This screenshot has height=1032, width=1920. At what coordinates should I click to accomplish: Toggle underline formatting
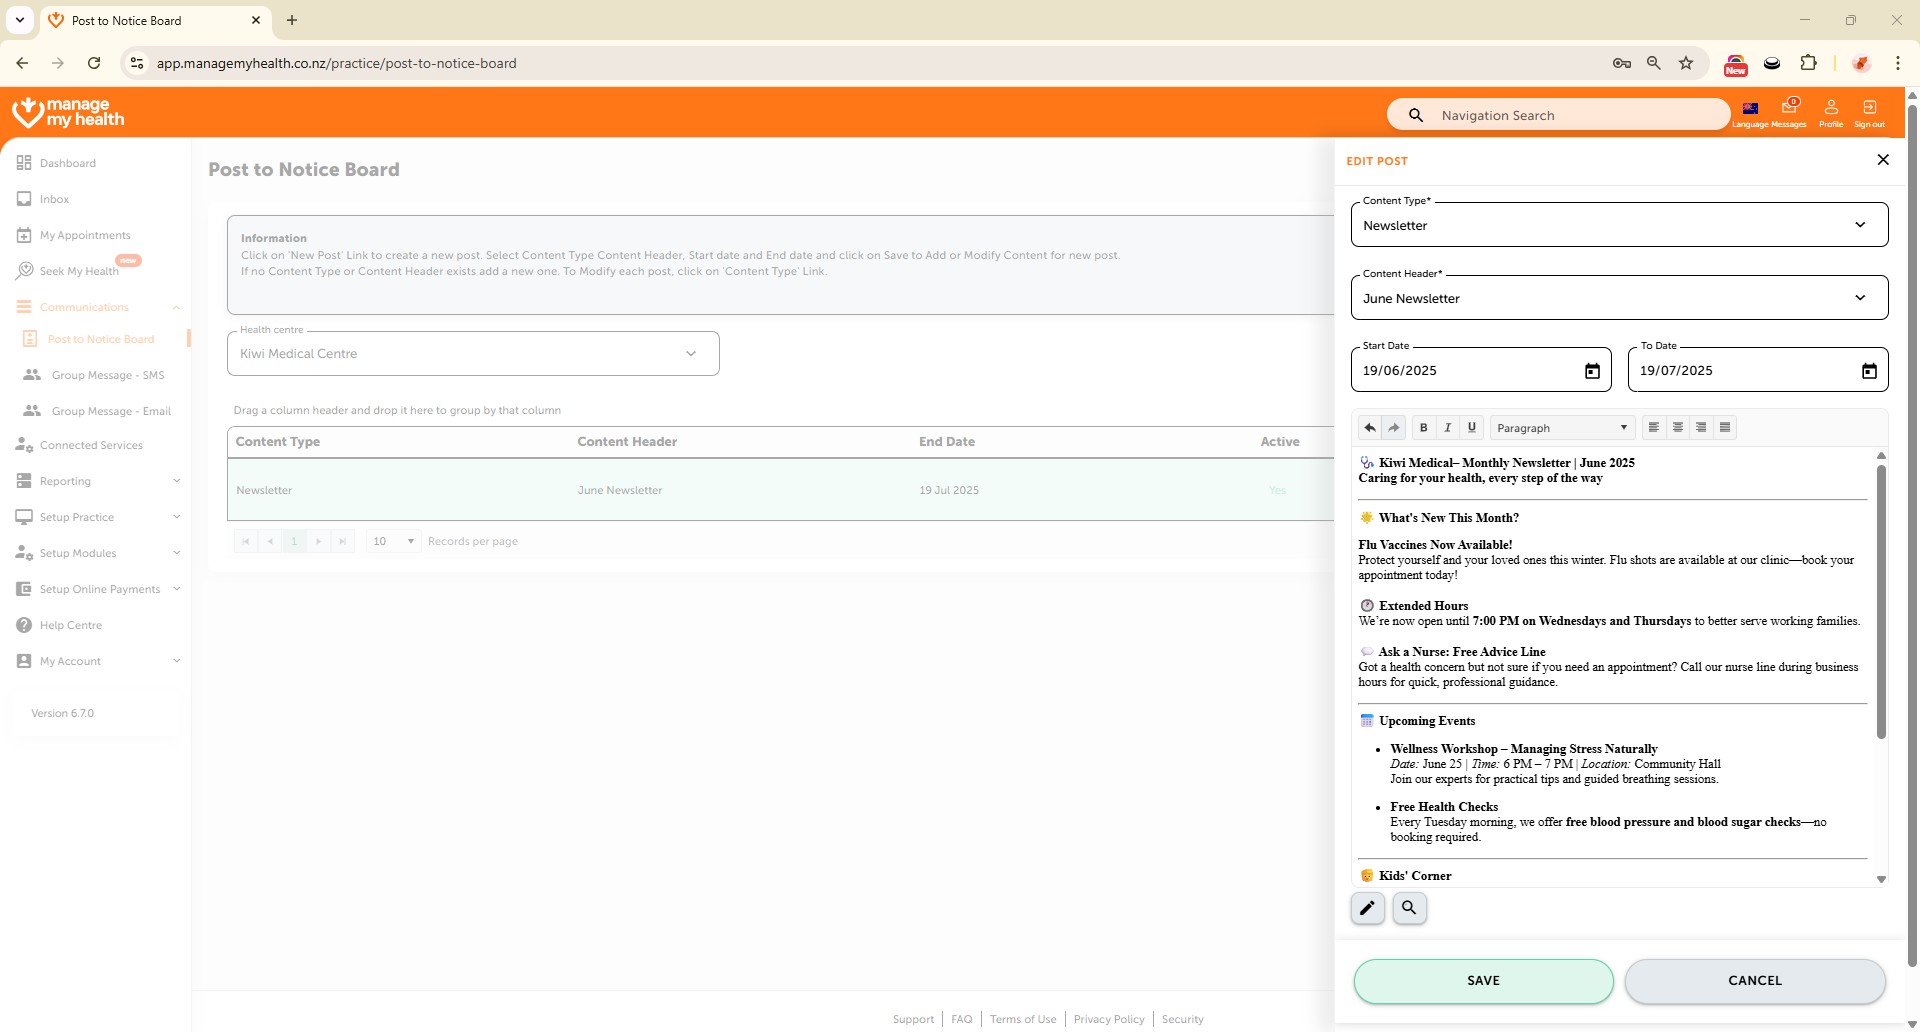point(1471,428)
